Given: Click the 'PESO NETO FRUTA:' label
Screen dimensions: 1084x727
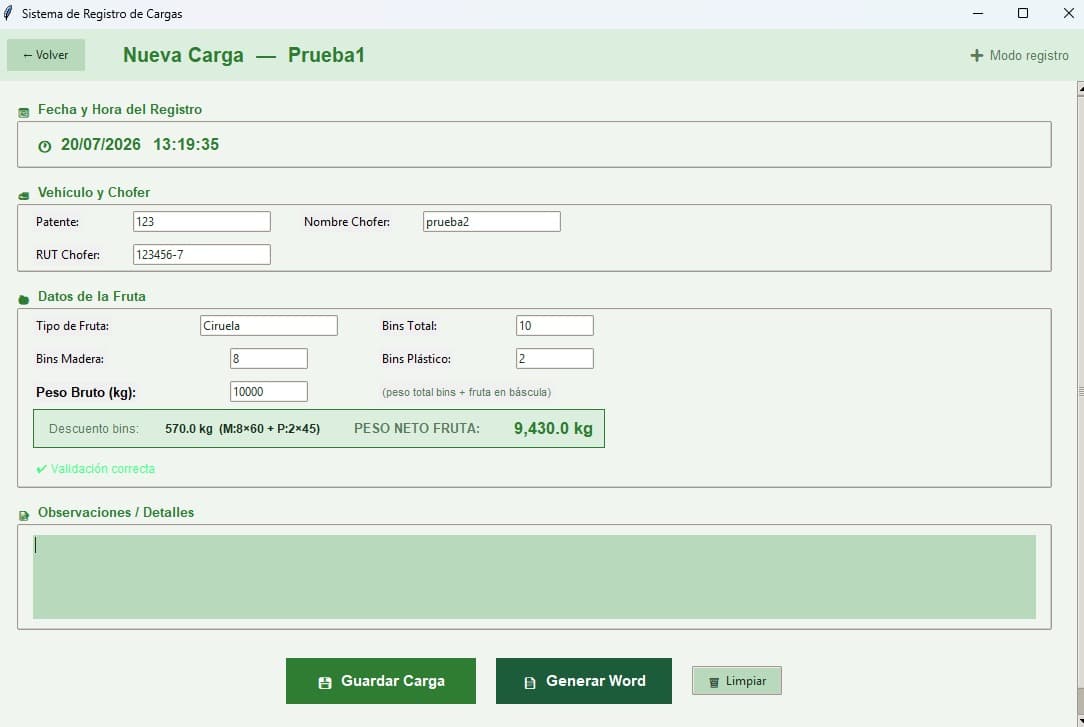Looking at the screenshot, I should click(x=417, y=428).
